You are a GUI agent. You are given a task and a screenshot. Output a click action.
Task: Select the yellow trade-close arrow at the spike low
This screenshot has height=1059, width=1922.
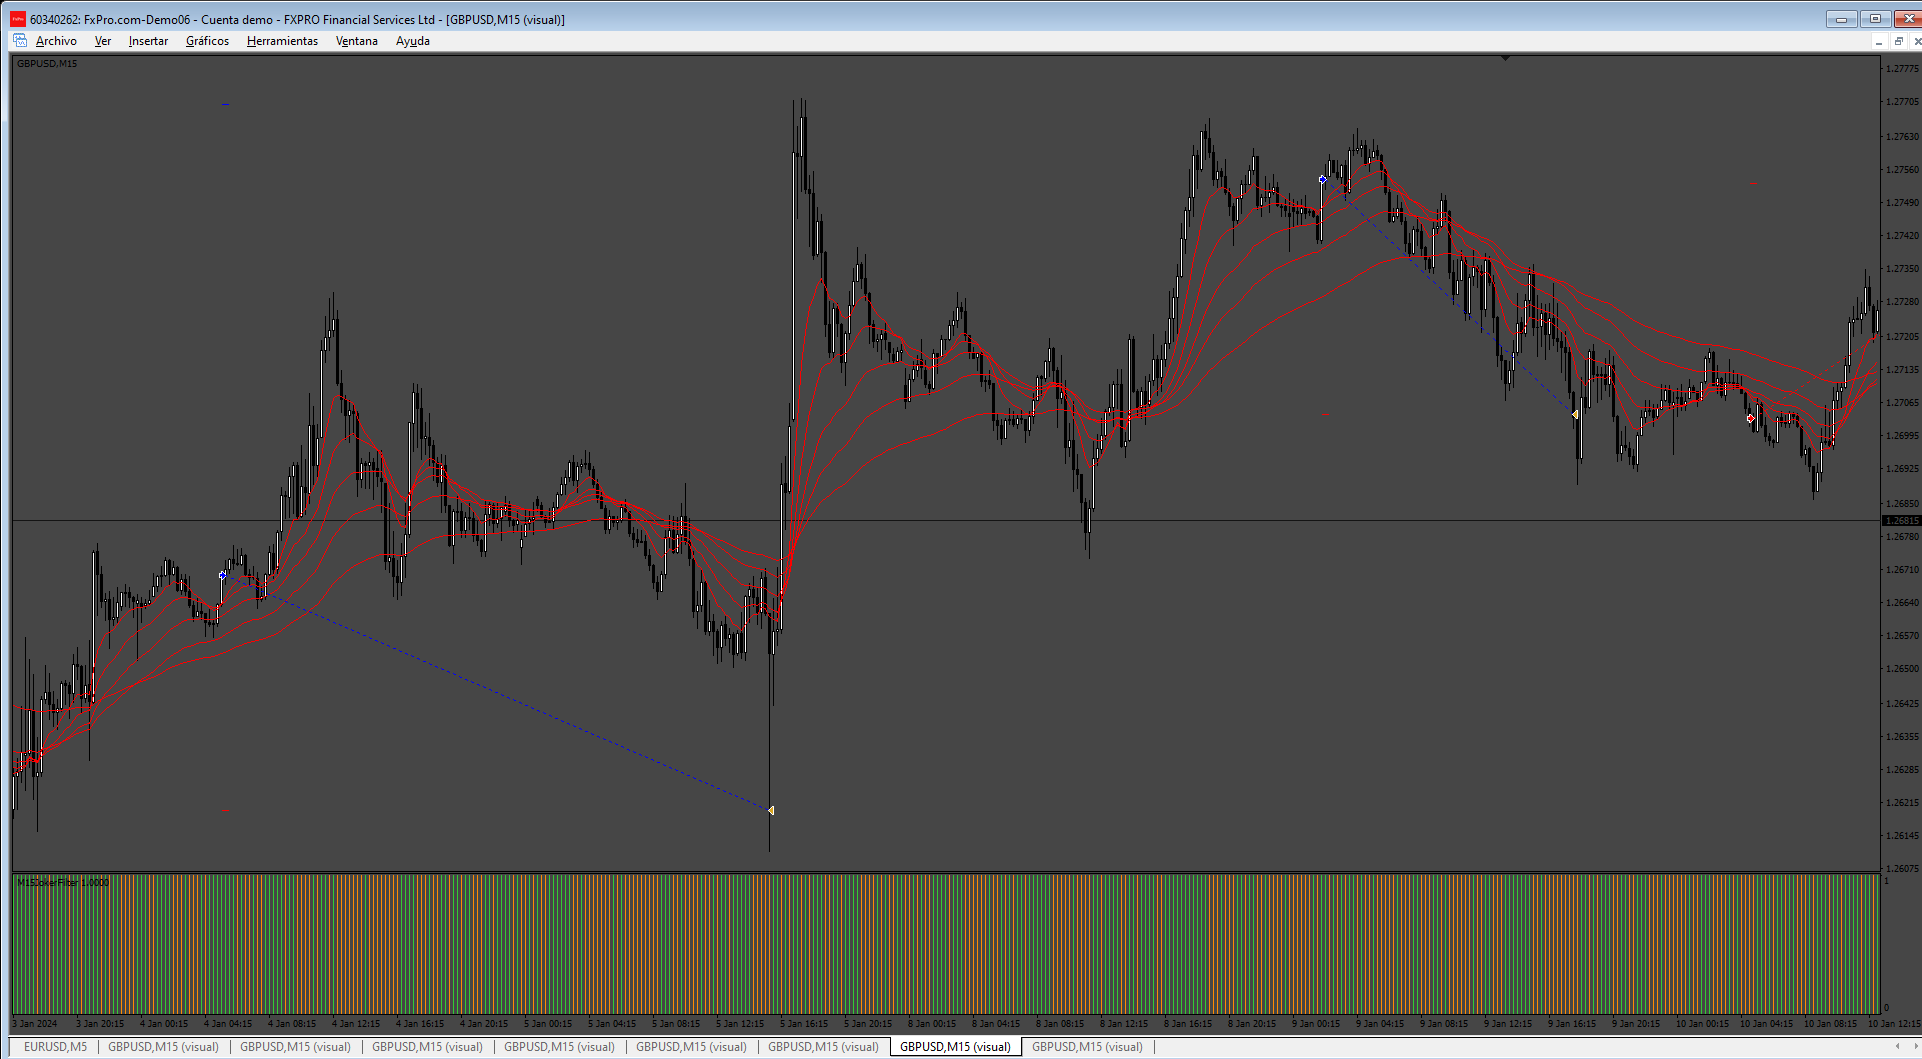[x=770, y=810]
